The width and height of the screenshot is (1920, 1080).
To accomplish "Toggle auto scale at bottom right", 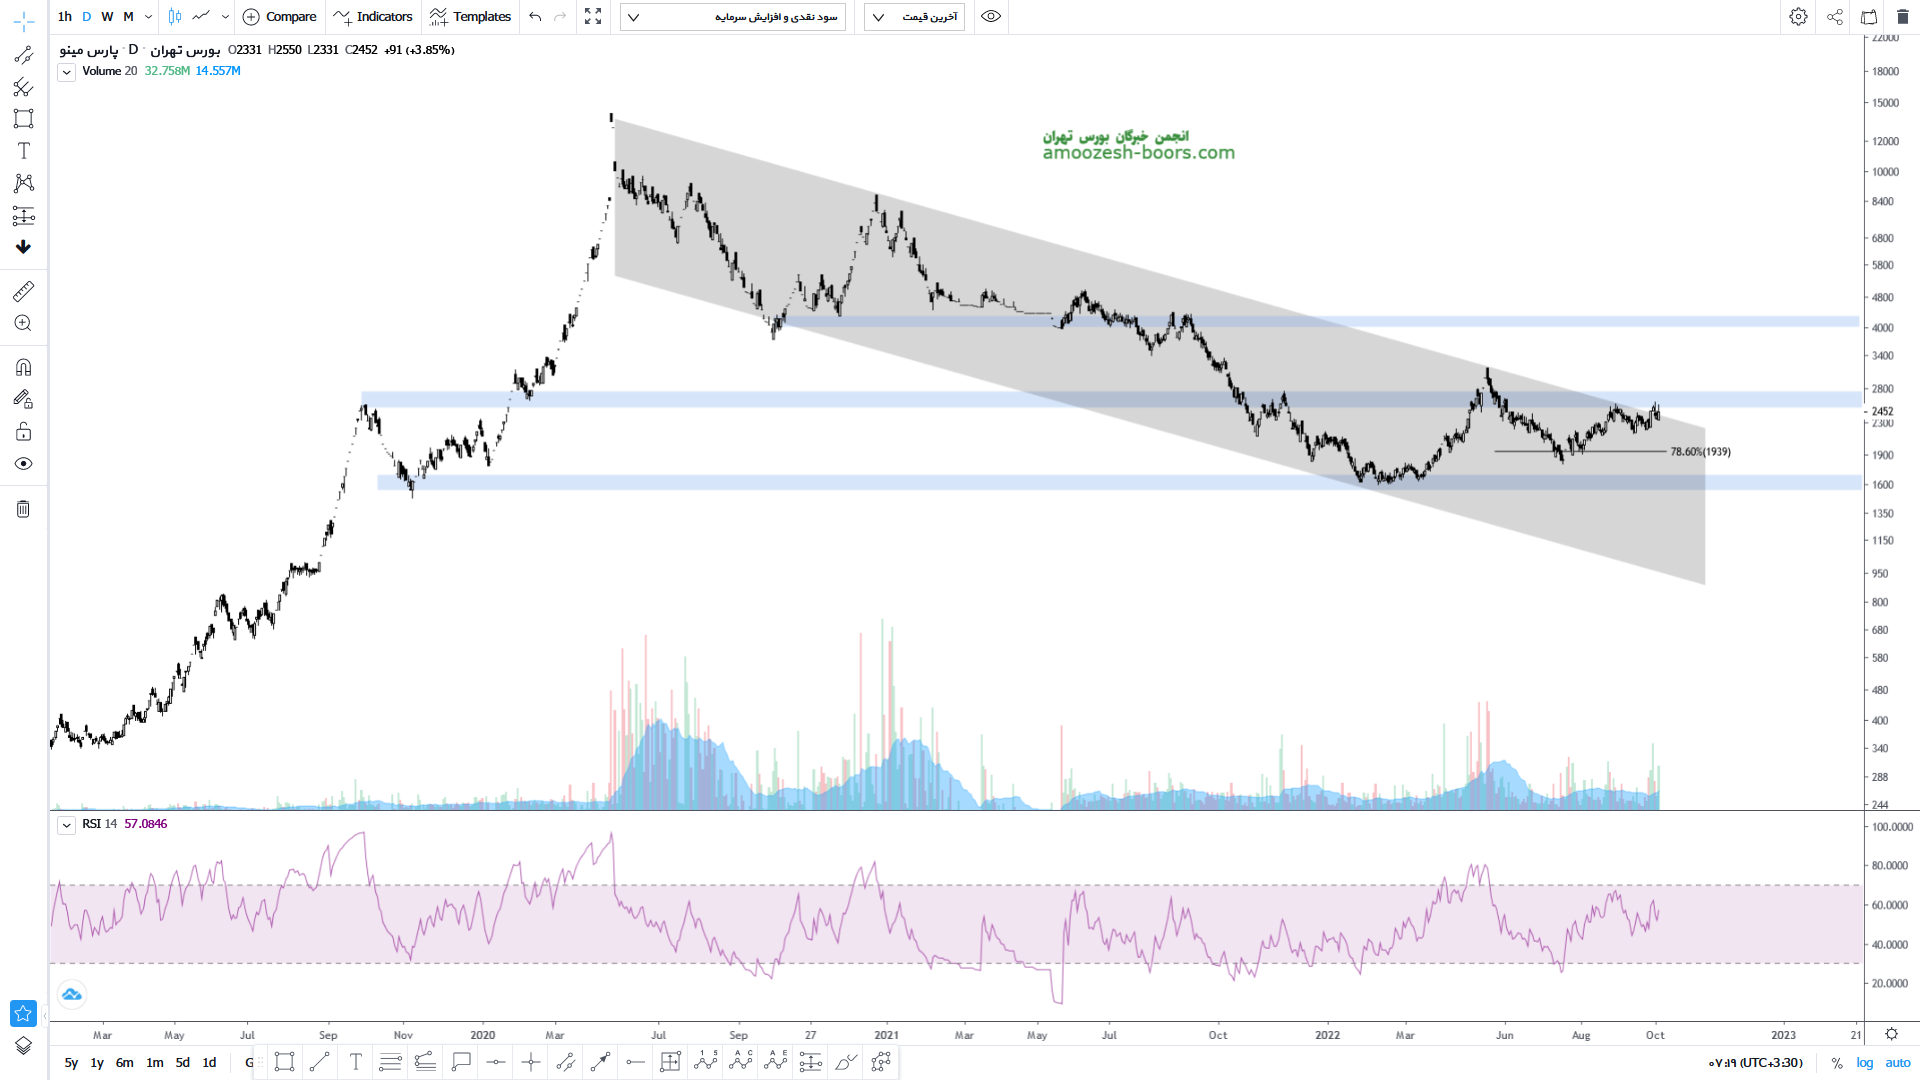I will [x=1898, y=1063].
